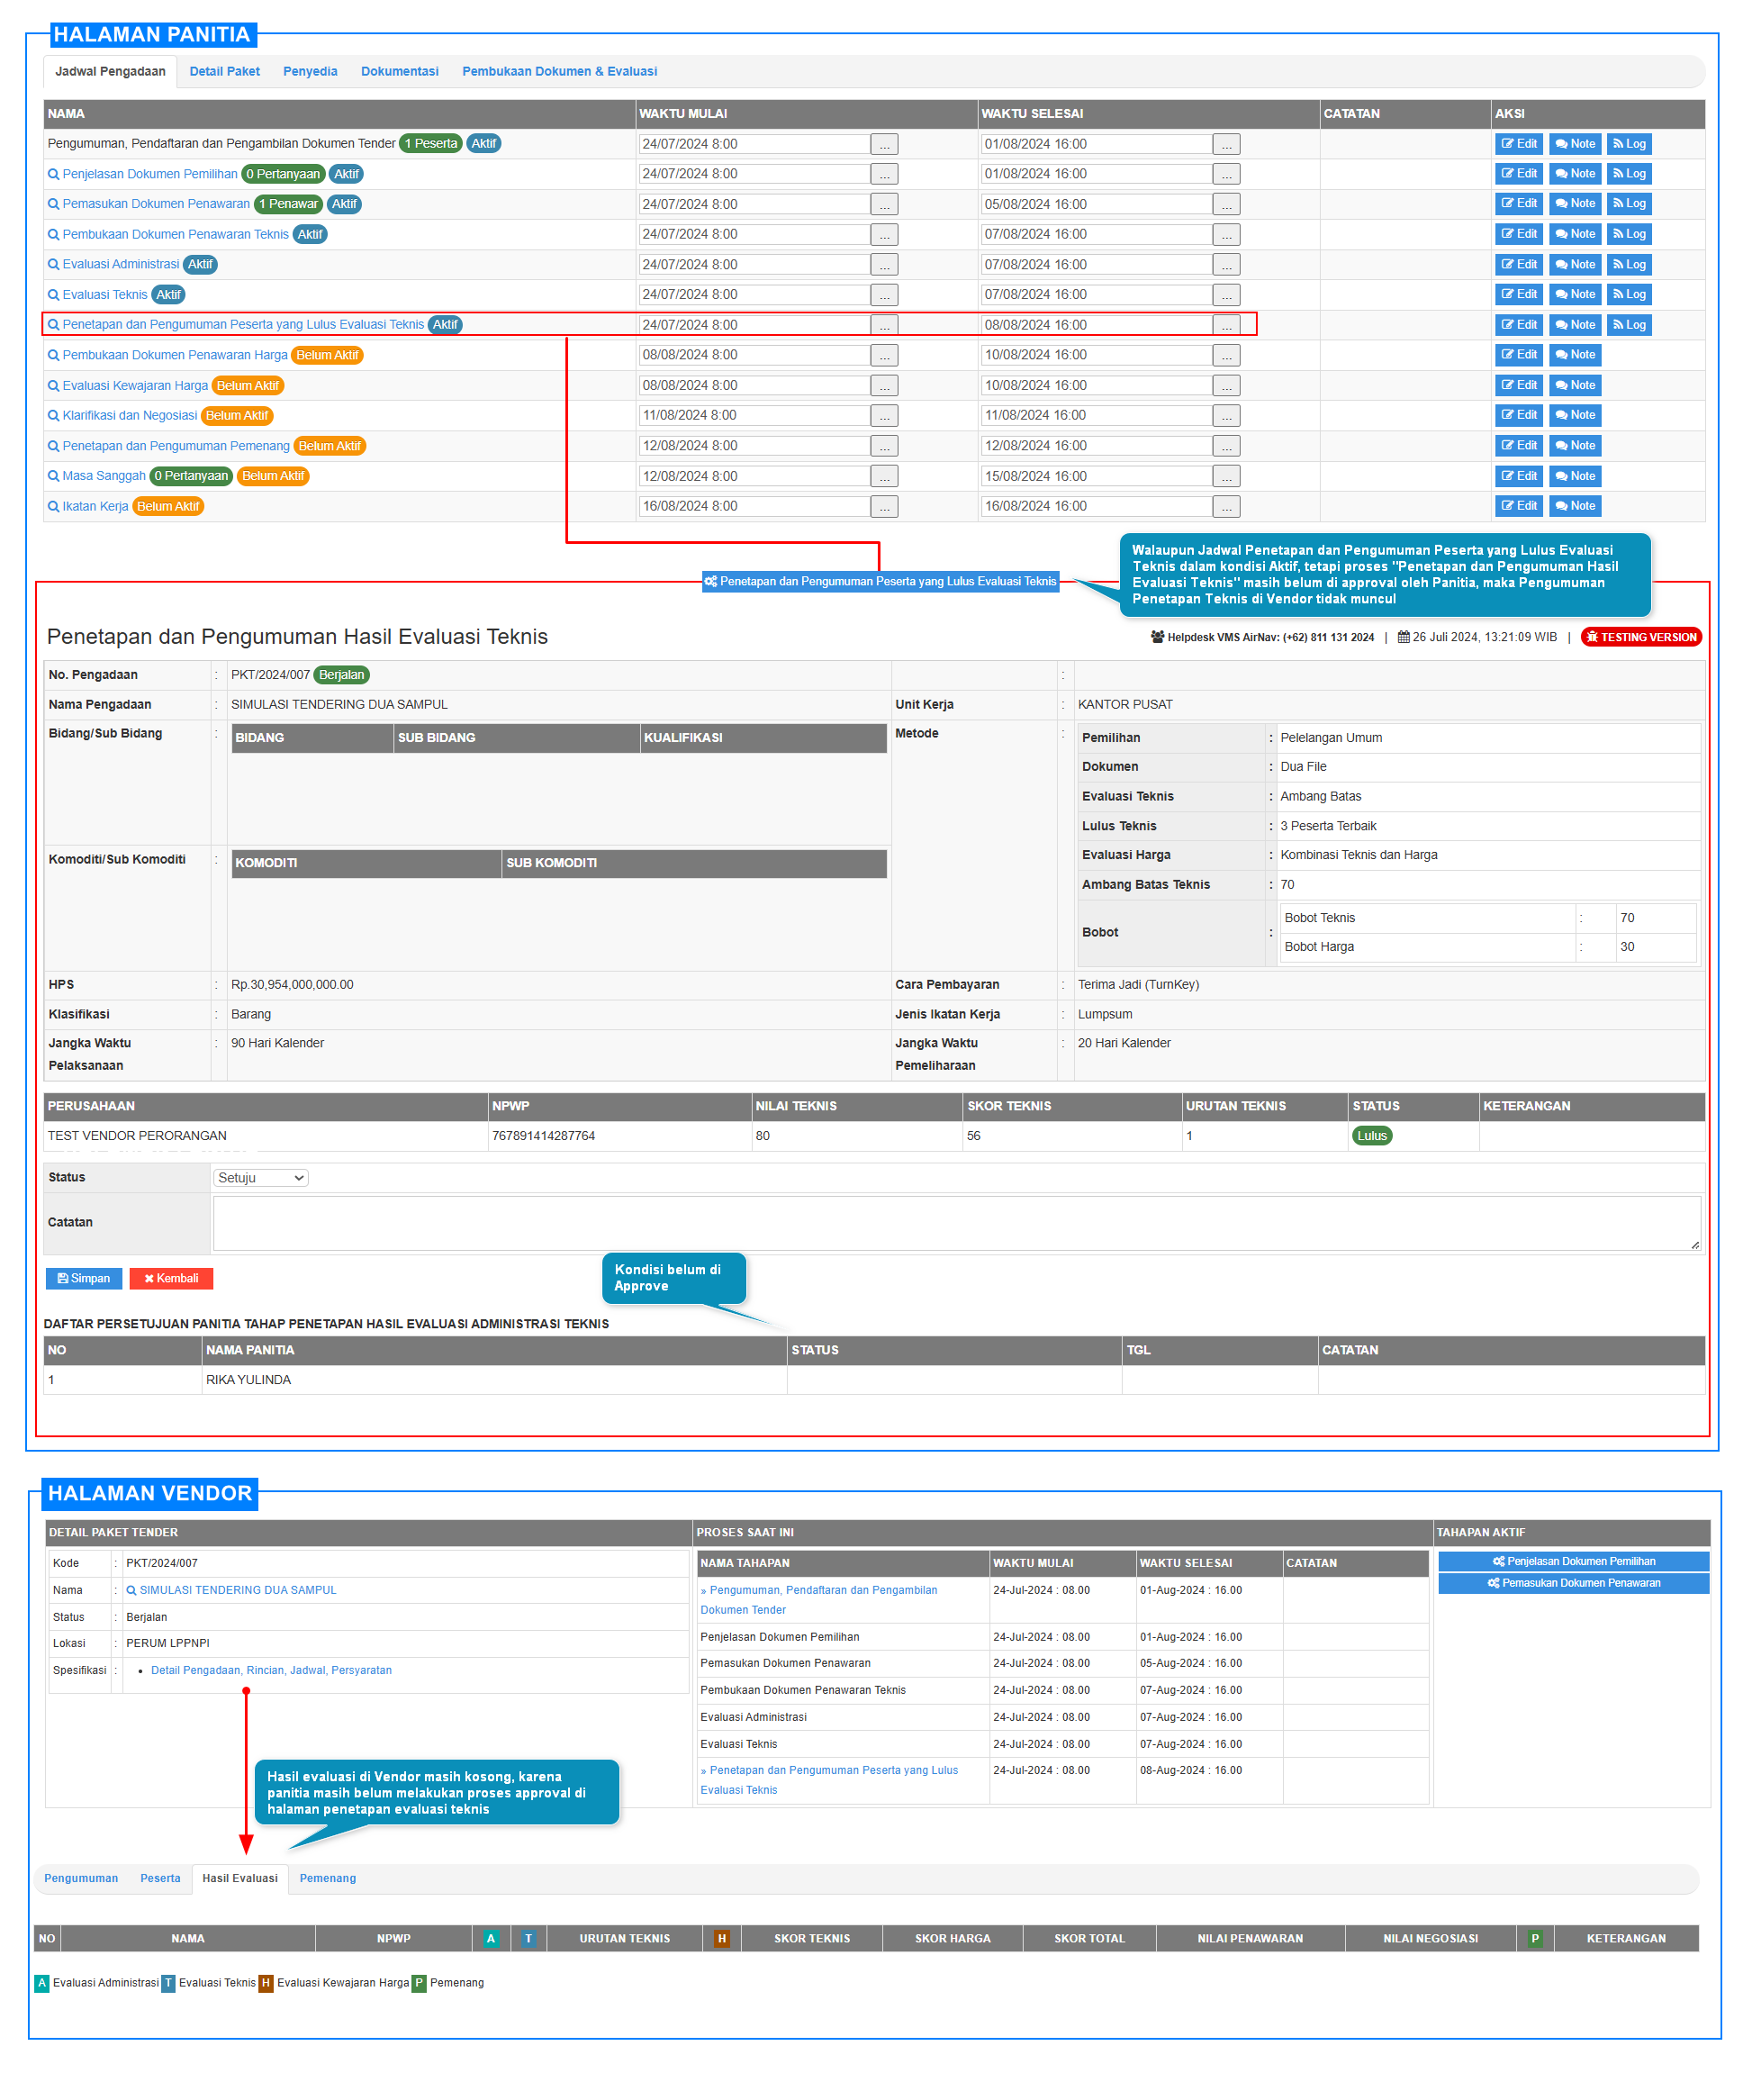Viewport: 1752px width, 2100px height.
Task: Click Edit button for Evaluasi Teknis row
Action: (x=1518, y=295)
